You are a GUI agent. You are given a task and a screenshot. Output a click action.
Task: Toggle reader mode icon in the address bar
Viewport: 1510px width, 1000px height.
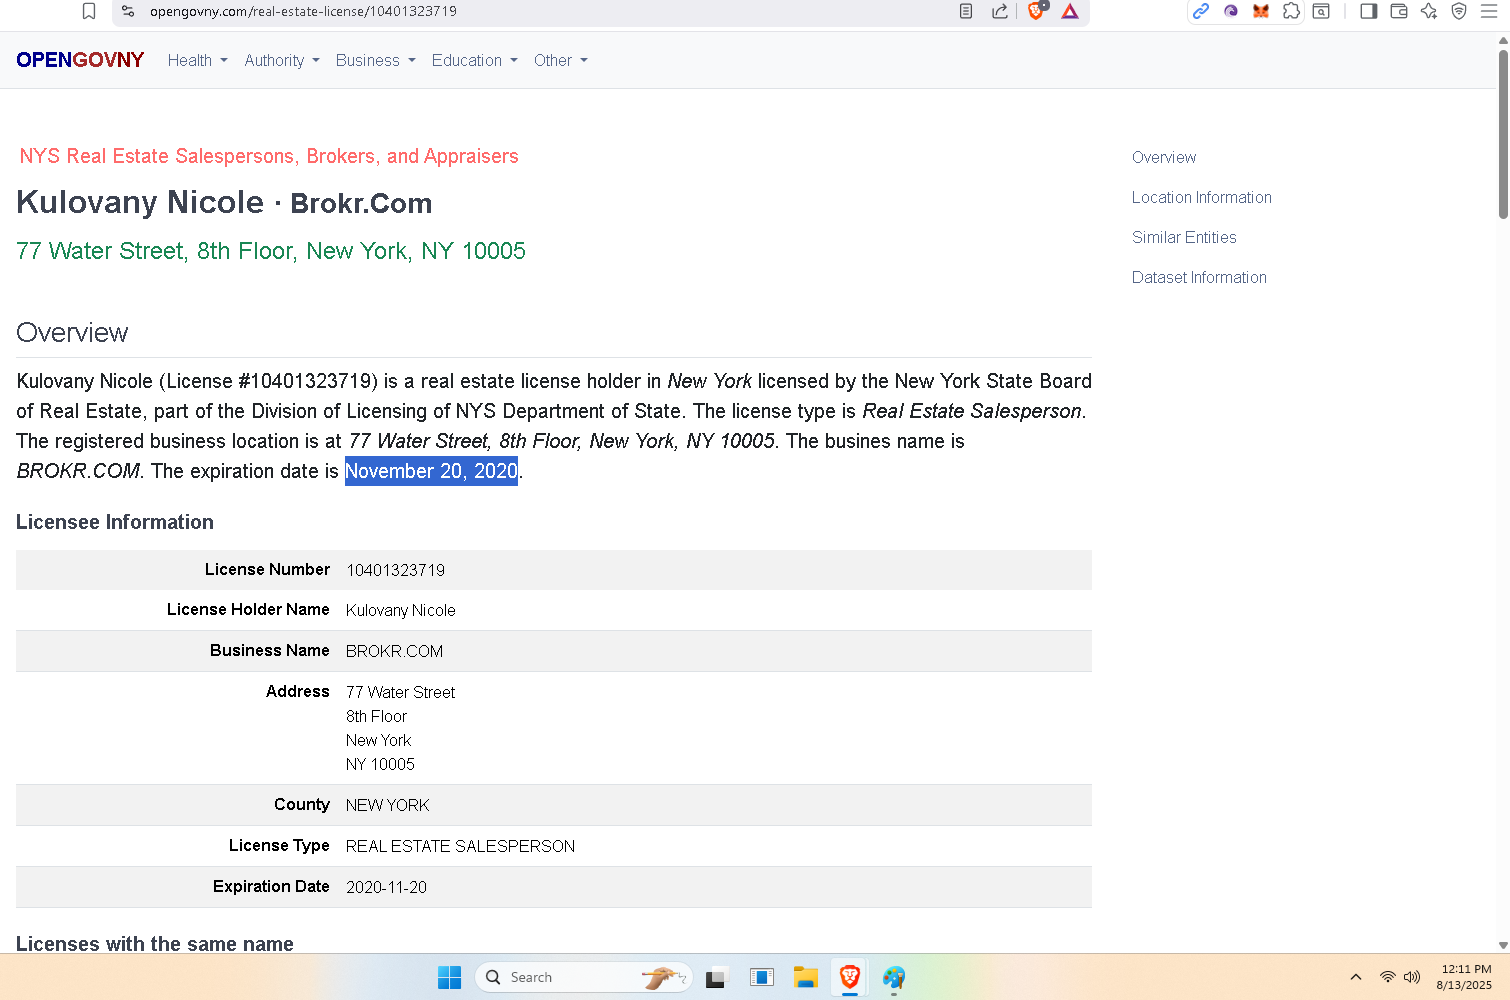(x=966, y=11)
